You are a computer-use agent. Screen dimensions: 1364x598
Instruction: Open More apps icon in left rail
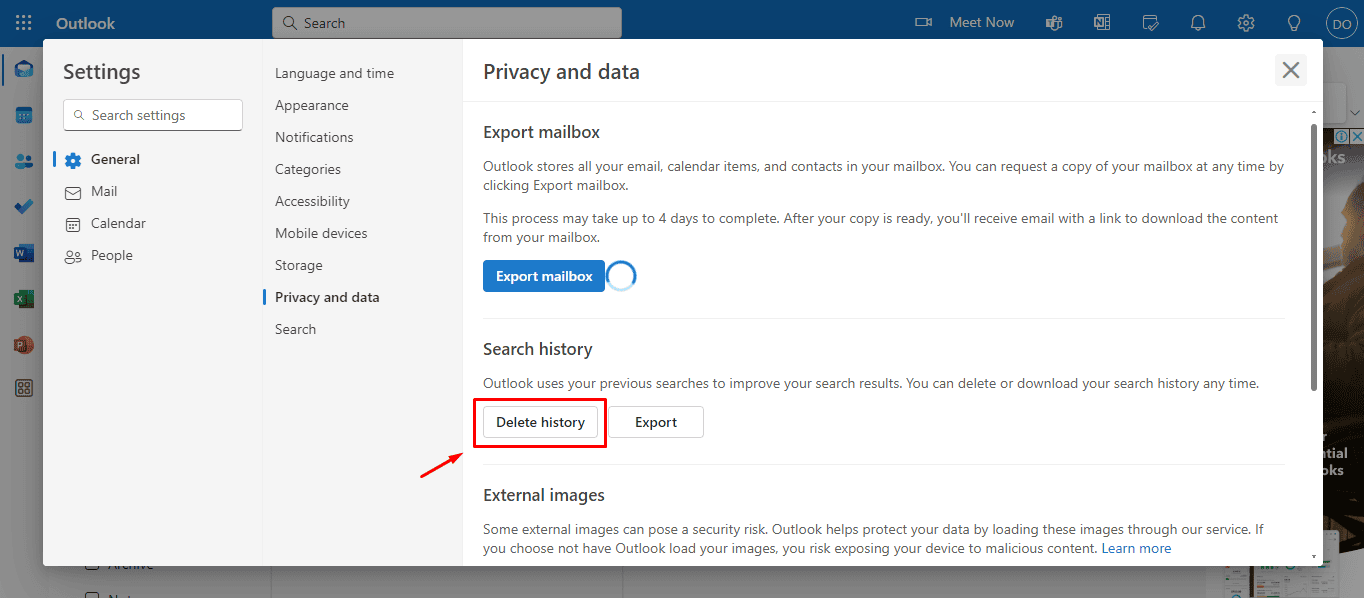click(24, 389)
